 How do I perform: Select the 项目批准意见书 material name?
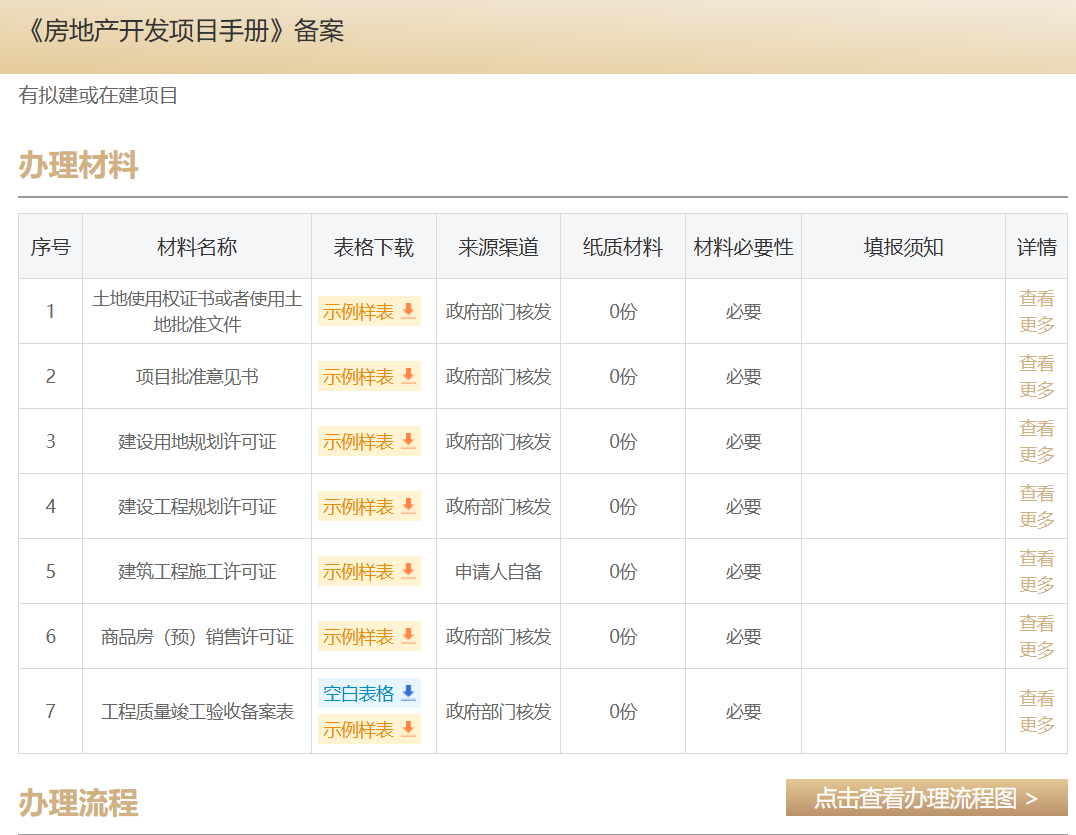tap(197, 377)
